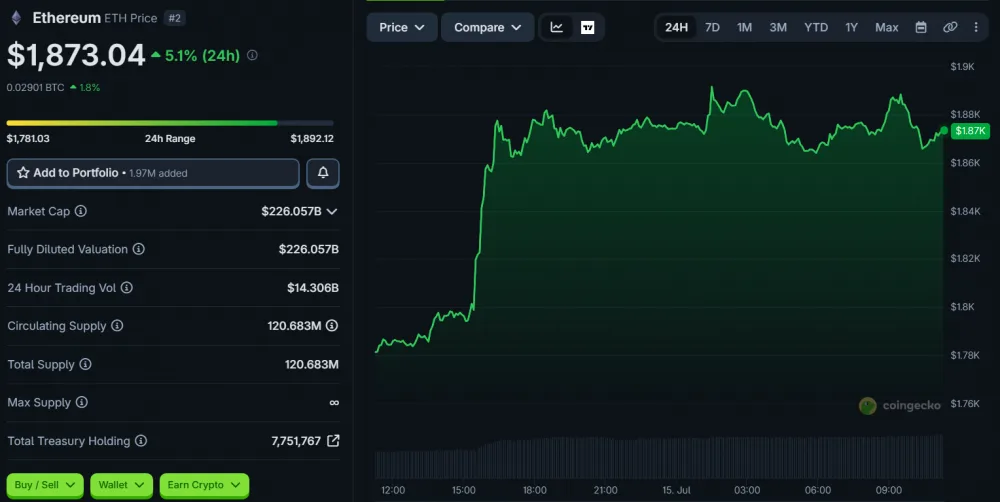Click the $1.87K current price marker

point(970,131)
